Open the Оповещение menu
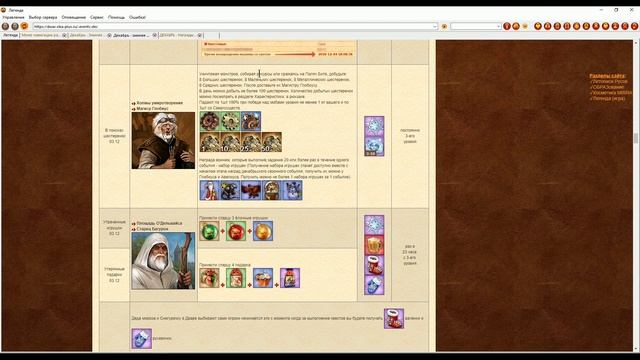This screenshot has width=640, height=360. pos(73,18)
